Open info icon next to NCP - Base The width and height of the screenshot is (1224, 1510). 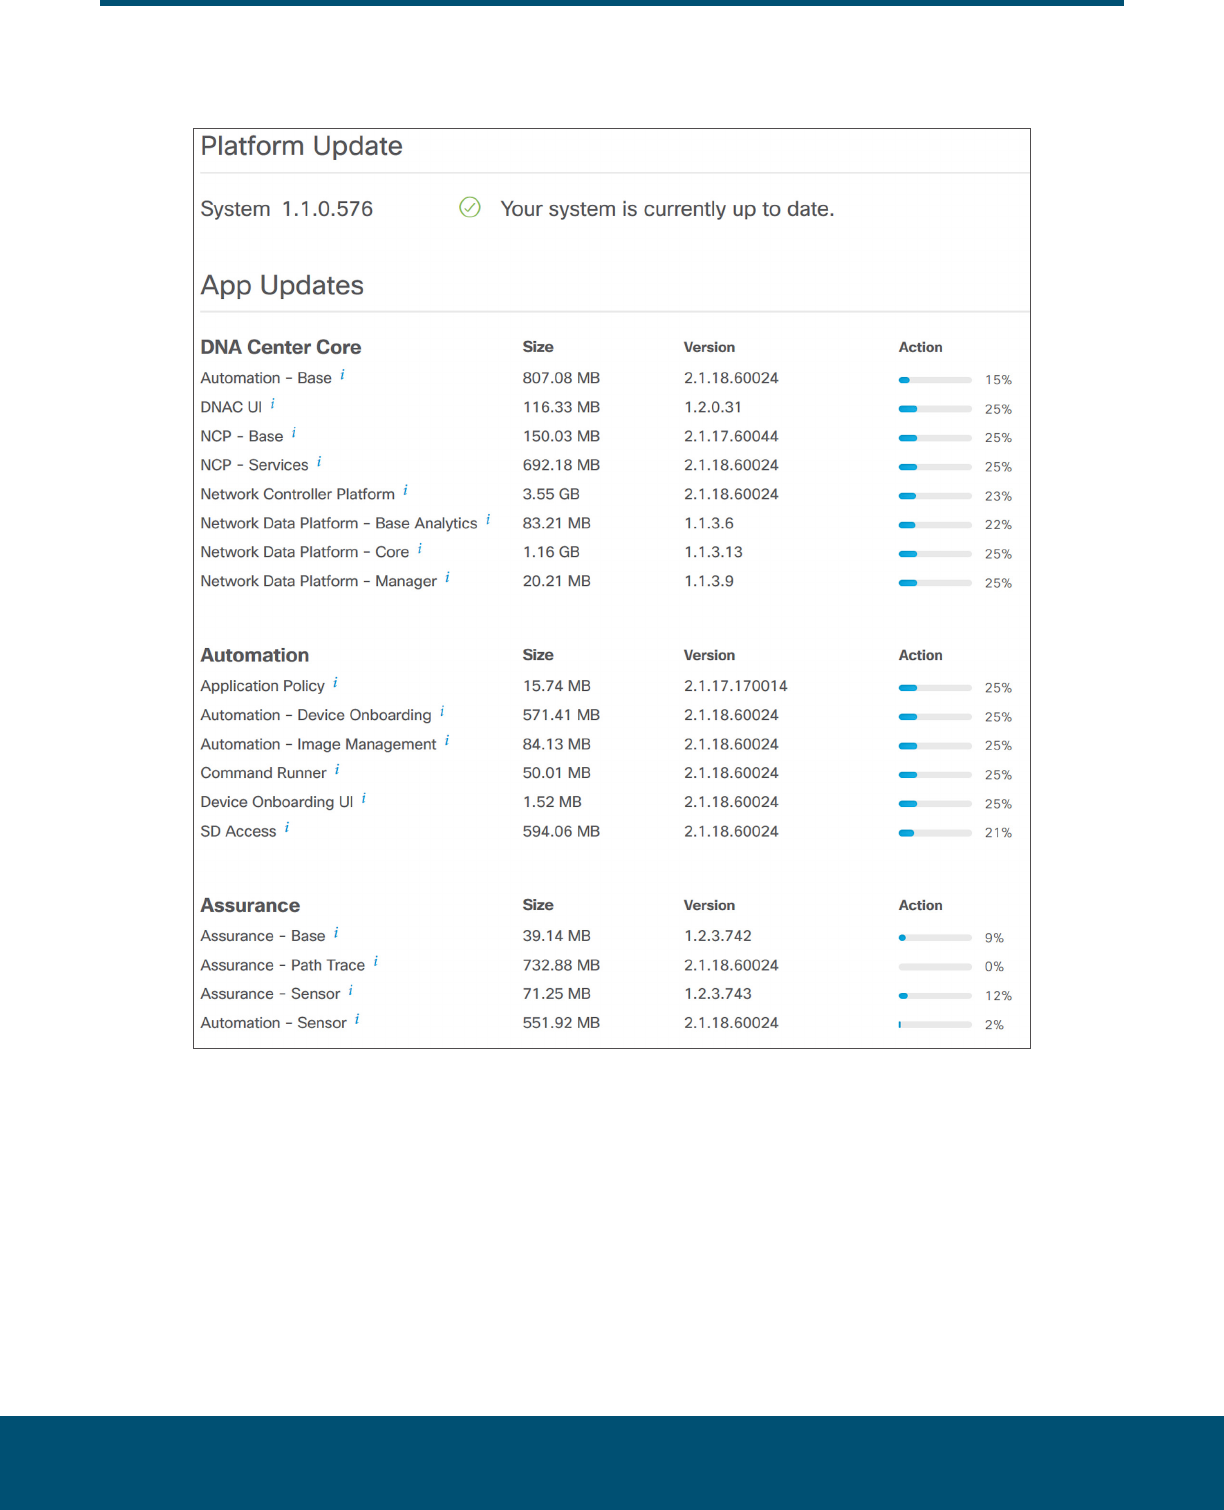pos(293,433)
